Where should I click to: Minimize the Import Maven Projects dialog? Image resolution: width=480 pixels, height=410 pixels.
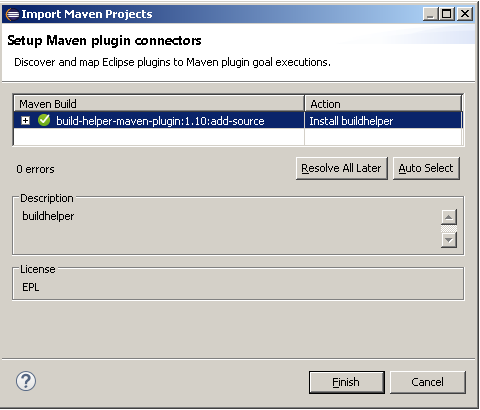click(431, 14)
